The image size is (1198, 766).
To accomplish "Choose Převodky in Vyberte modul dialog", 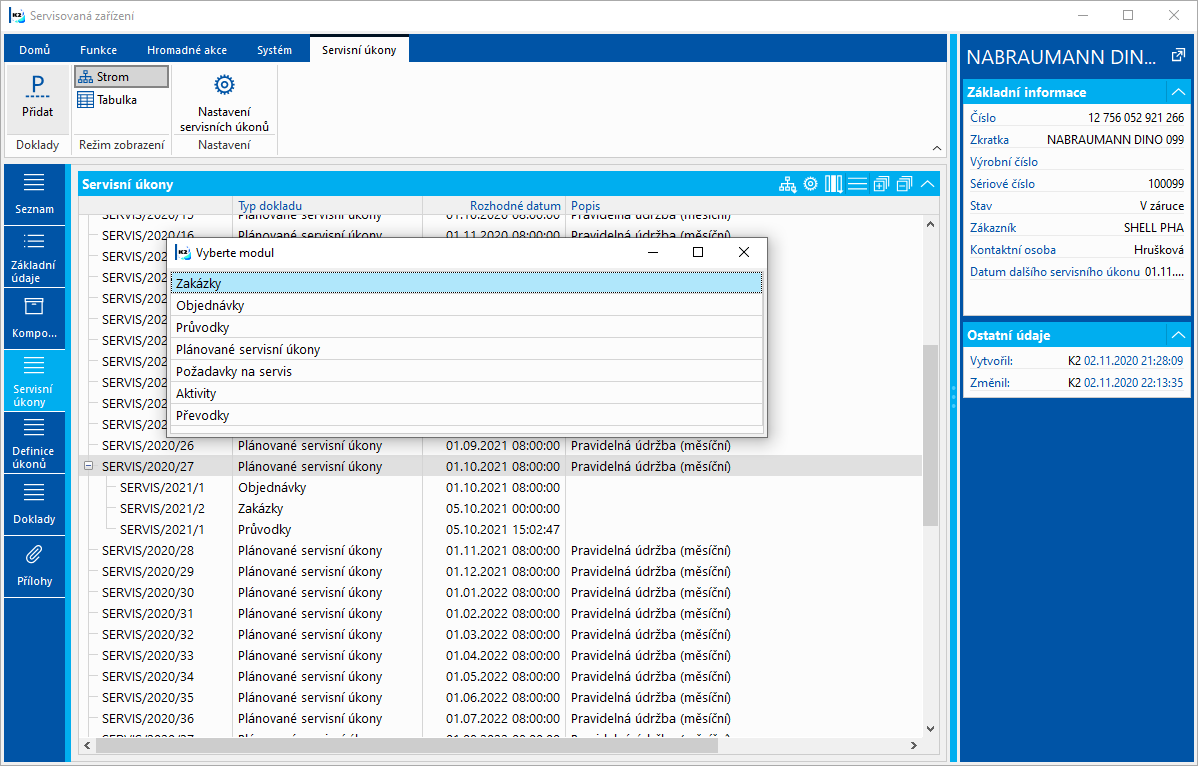I will (466, 416).
